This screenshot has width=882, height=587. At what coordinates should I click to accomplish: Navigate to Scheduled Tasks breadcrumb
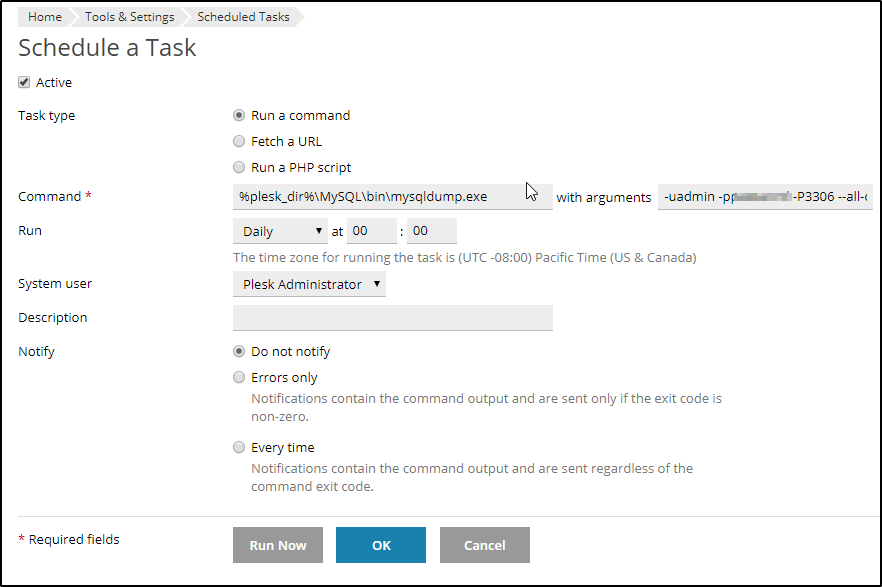243,17
